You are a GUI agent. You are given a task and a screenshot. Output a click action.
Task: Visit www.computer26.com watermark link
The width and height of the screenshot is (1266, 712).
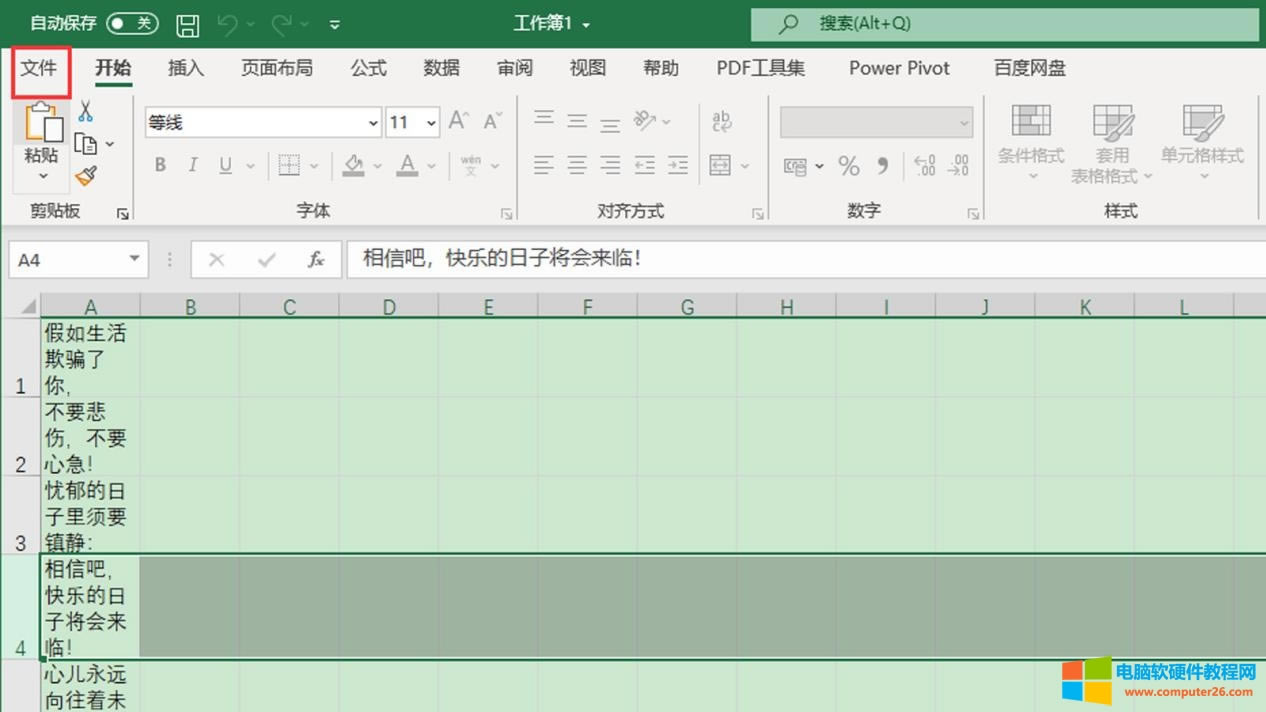(x=1188, y=692)
